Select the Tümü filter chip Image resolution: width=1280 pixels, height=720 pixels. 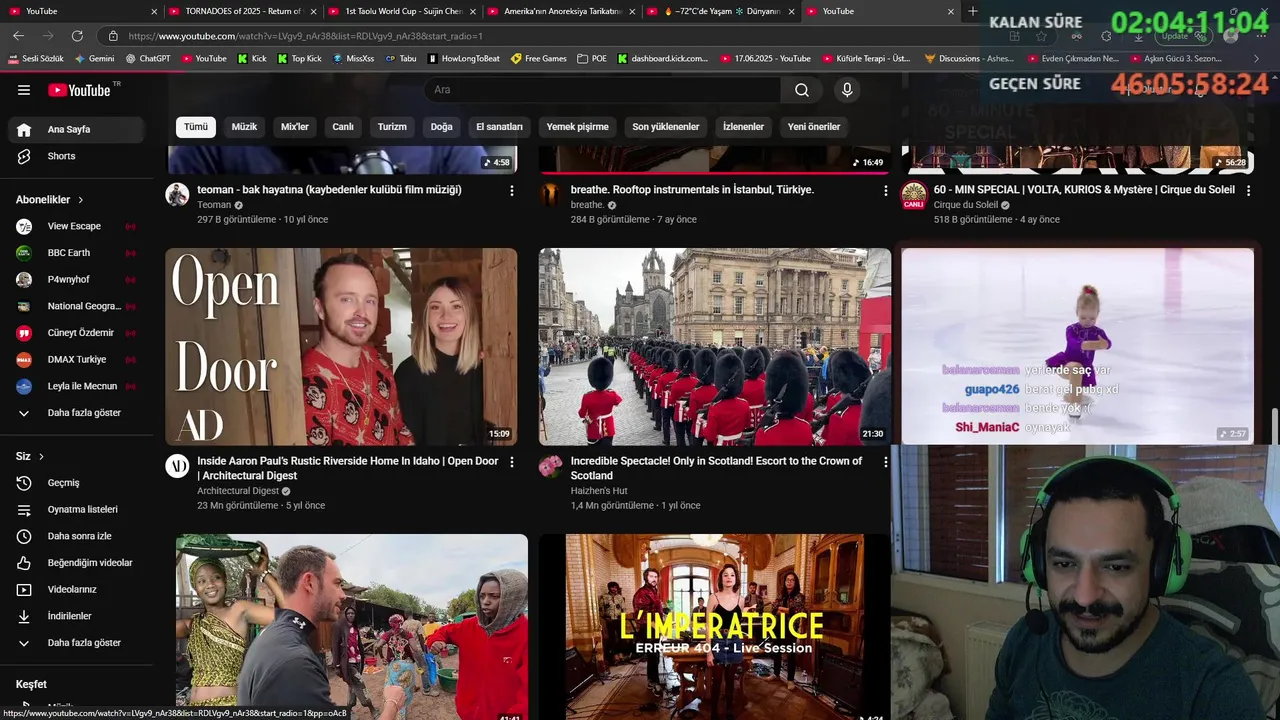pyautogui.click(x=196, y=127)
